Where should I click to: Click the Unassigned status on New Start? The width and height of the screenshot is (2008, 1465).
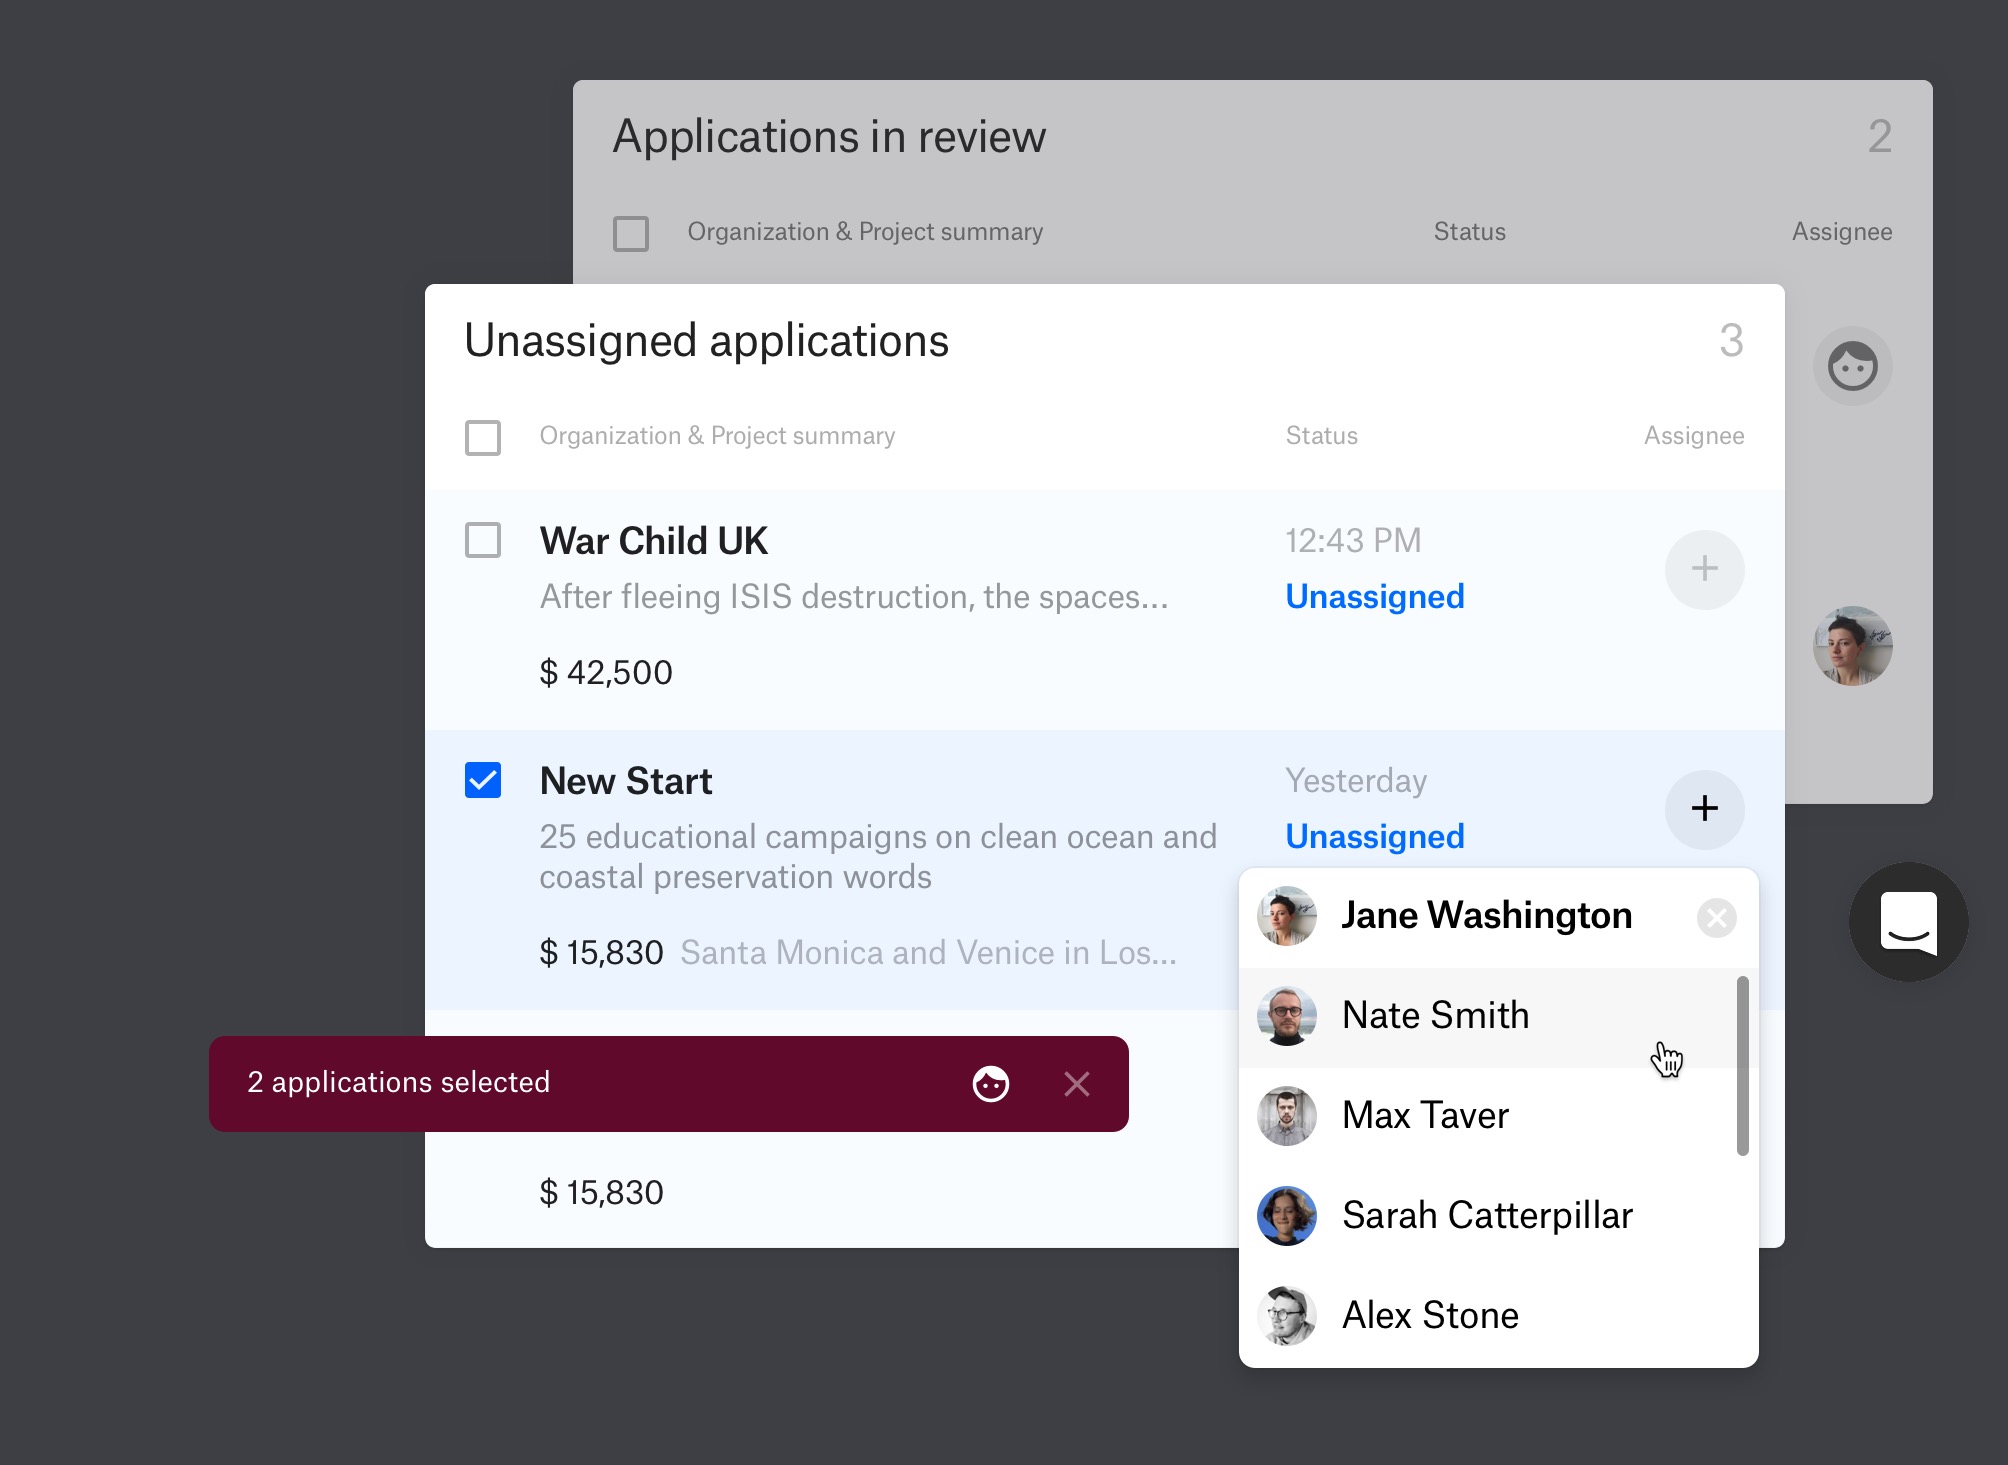1374,837
